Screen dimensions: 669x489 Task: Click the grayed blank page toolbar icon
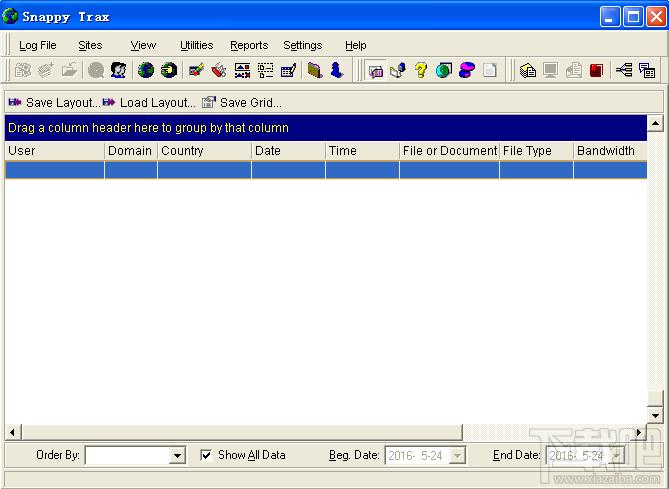click(490, 70)
